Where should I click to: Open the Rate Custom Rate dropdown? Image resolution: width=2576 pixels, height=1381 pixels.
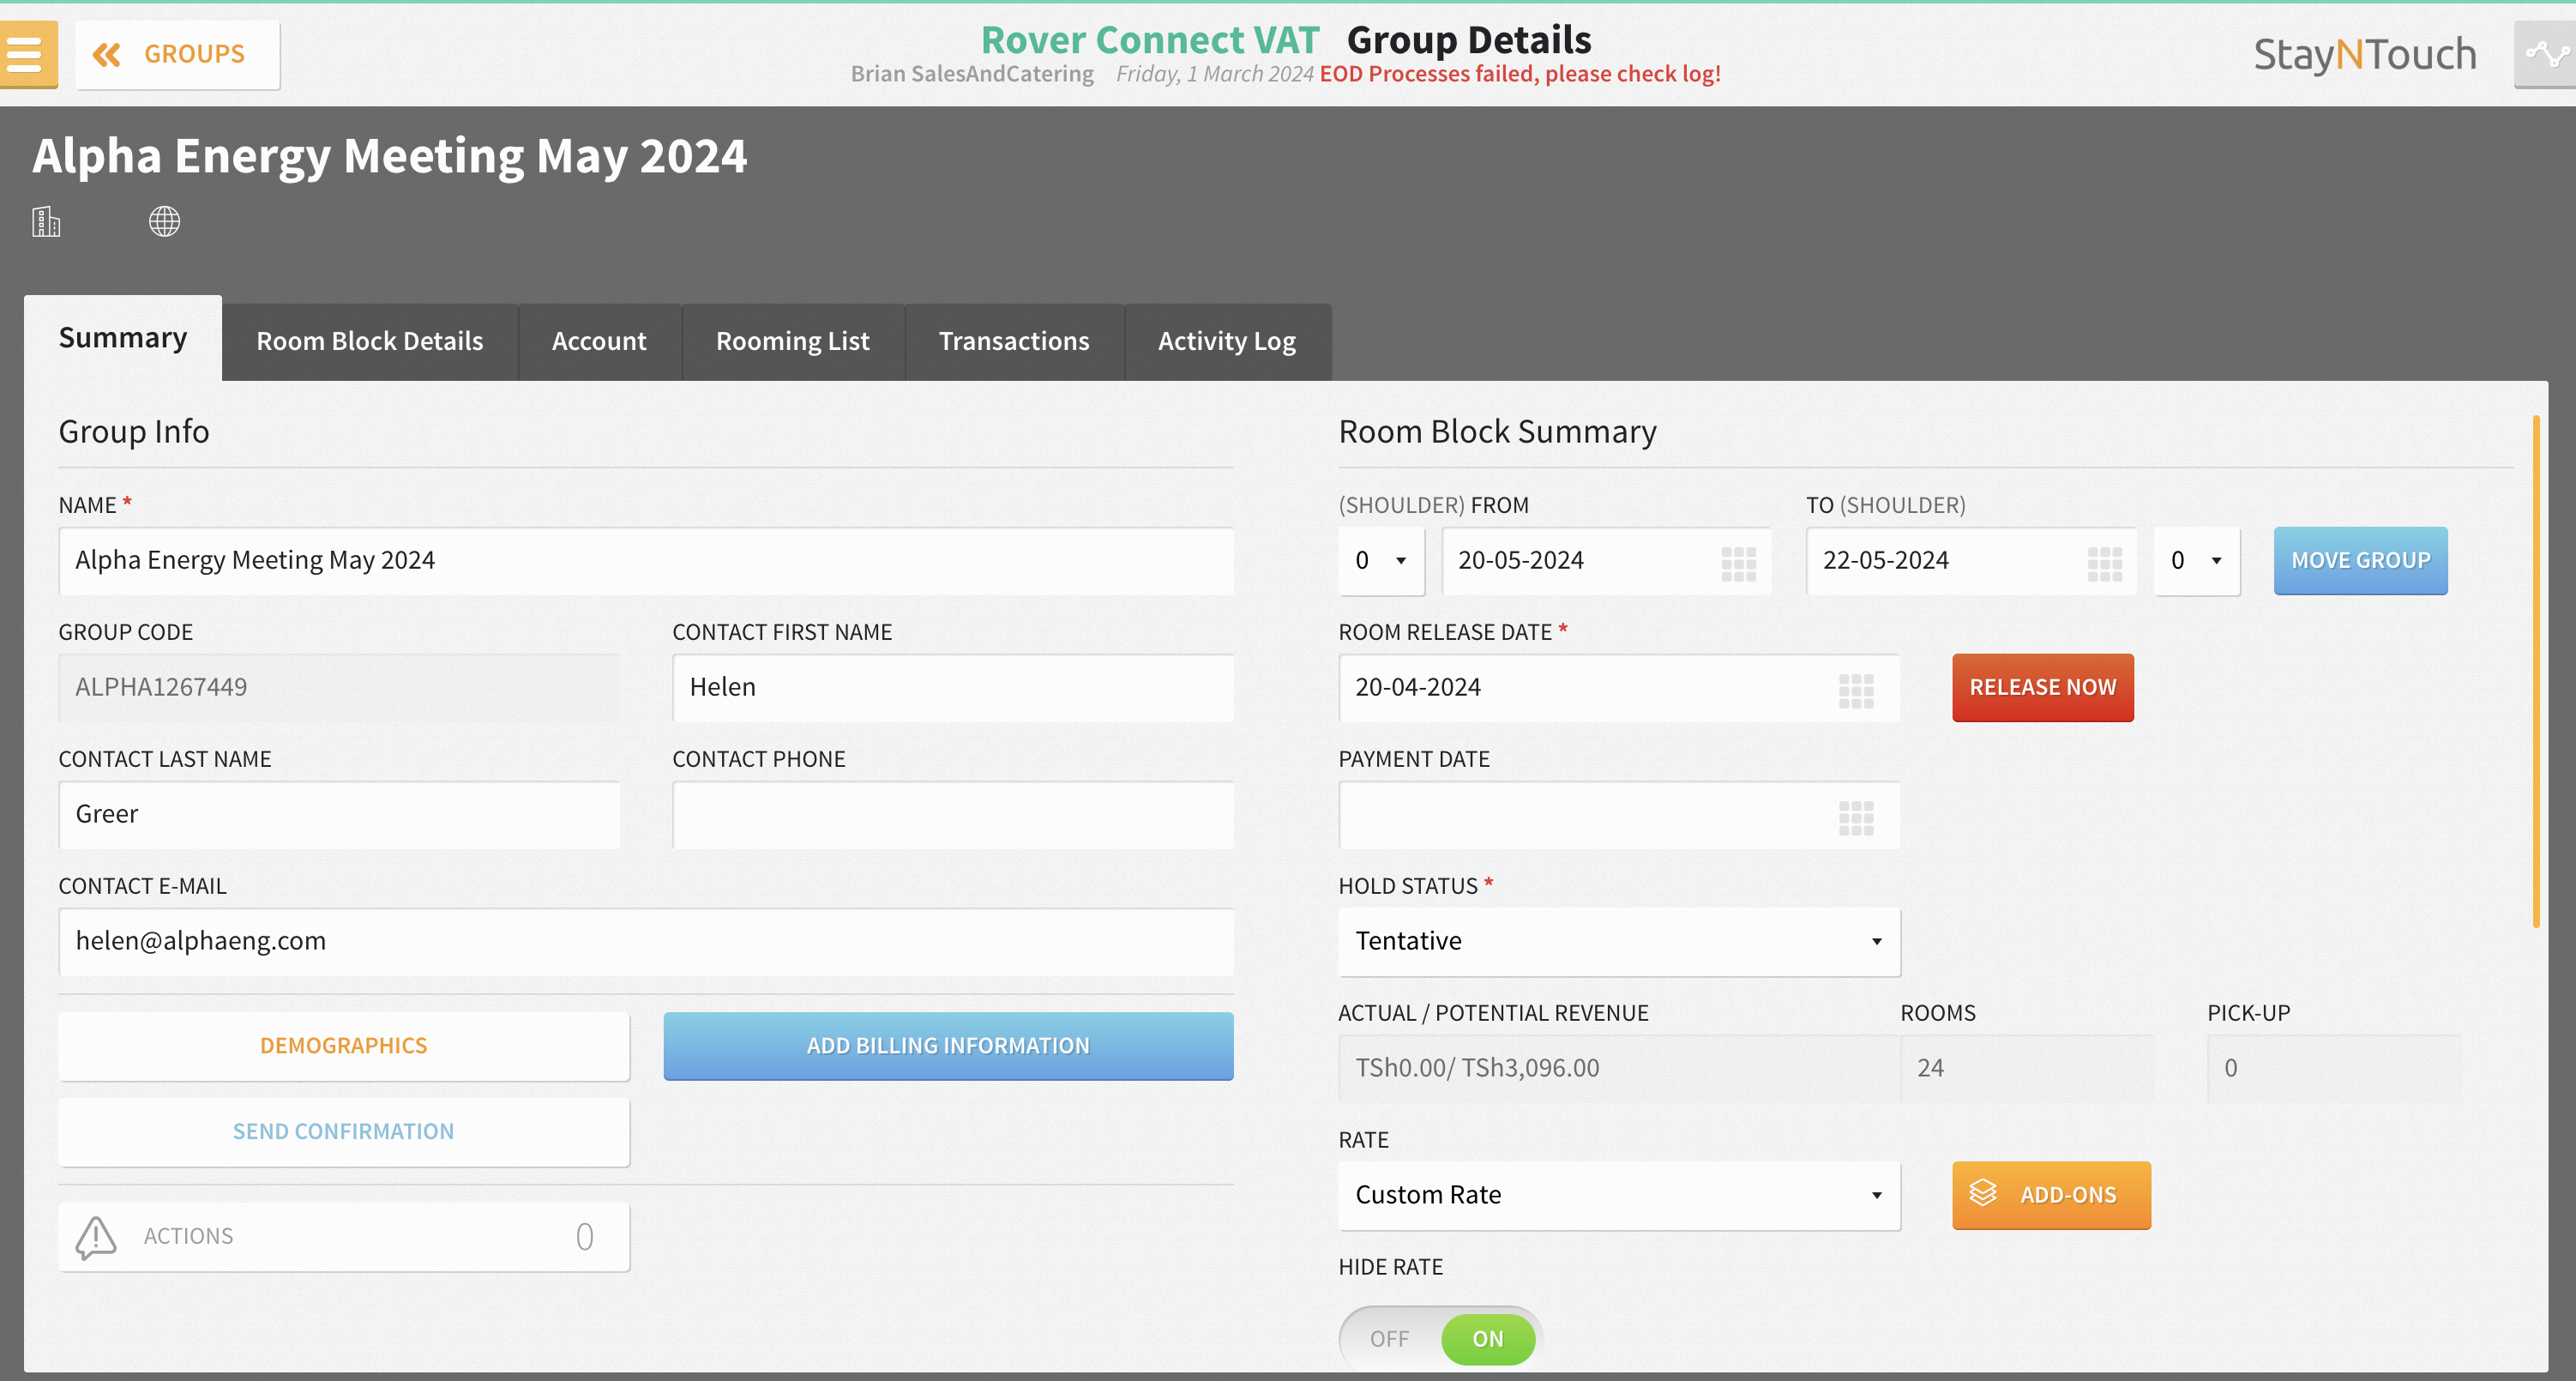coord(1618,1195)
